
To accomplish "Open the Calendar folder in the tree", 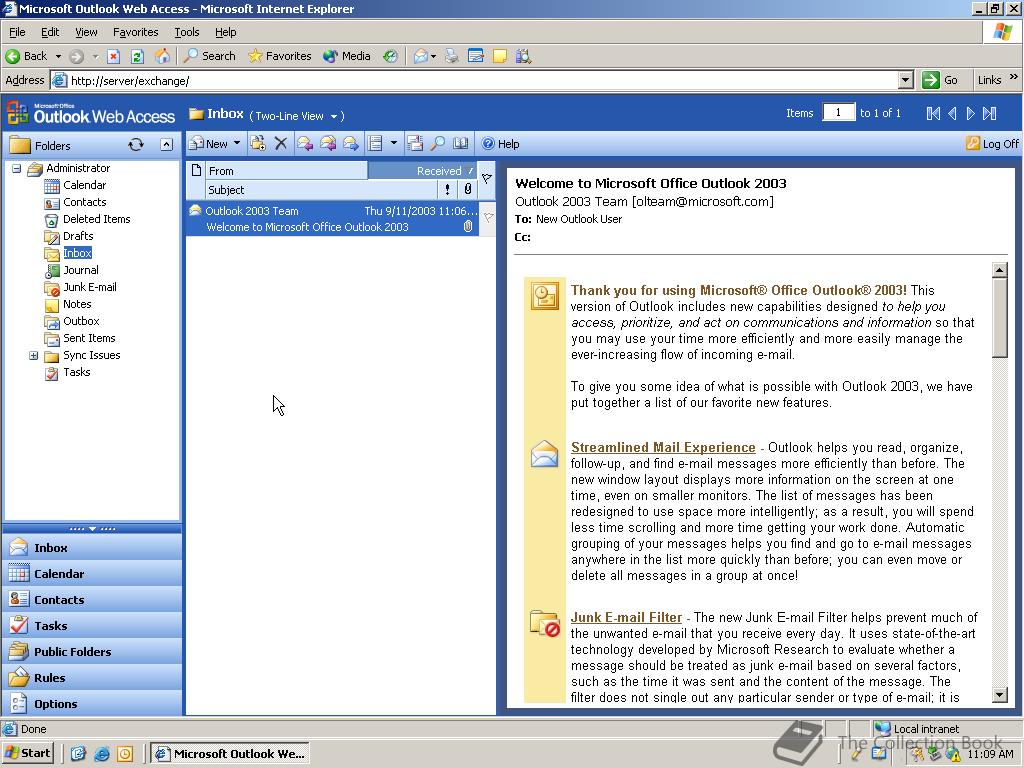I will pyautogui.click(x=84, y=185).
